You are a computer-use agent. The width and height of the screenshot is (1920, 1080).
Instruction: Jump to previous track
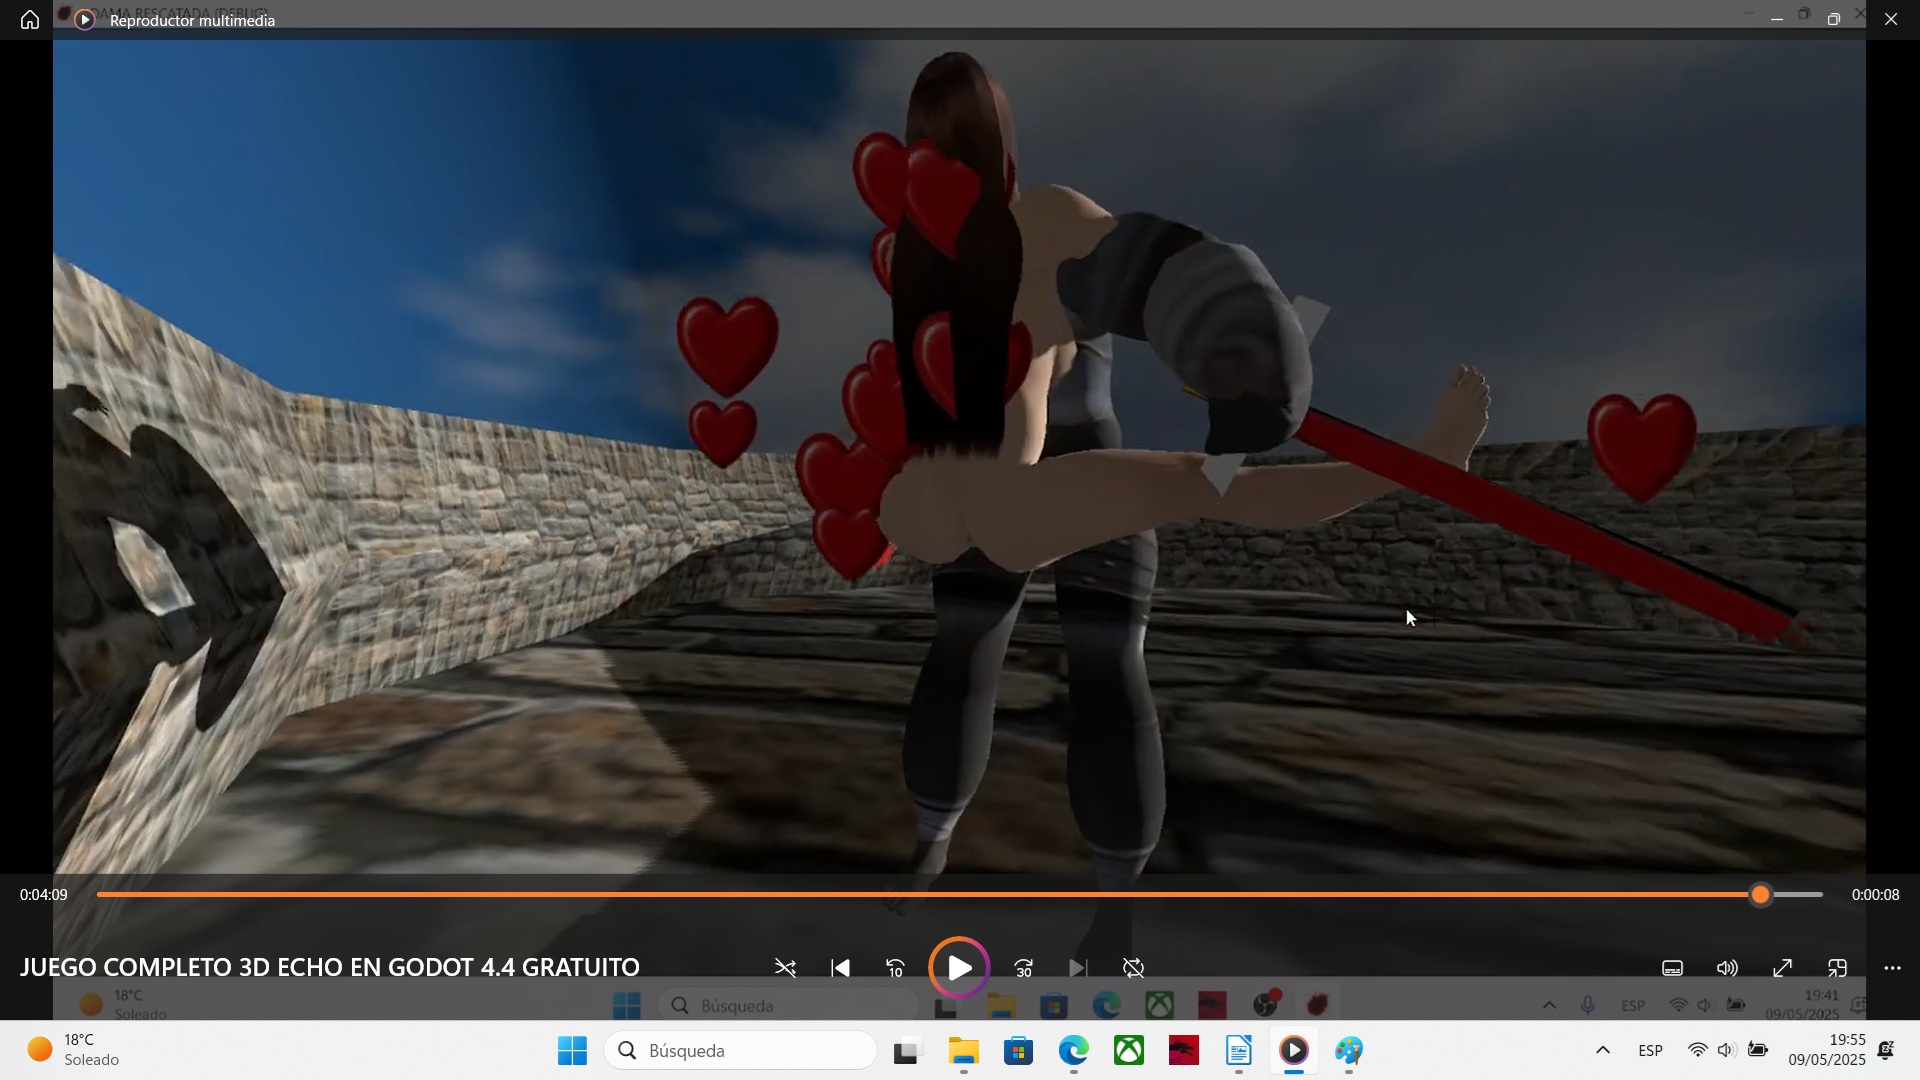[840, 968]
